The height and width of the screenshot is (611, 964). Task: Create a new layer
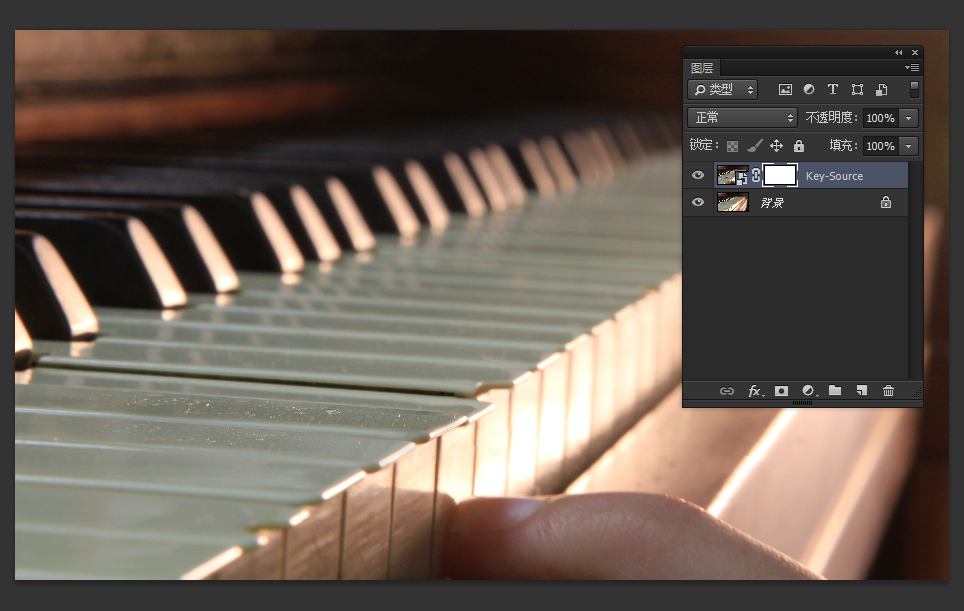pos(862,390)
